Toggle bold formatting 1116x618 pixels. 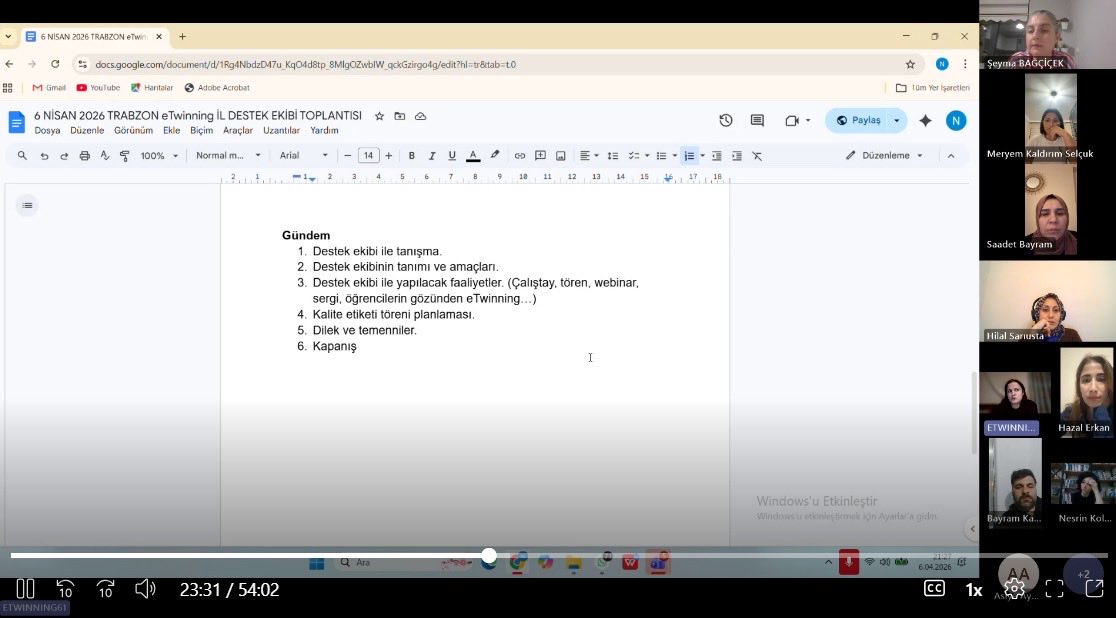tap(411, 155)
